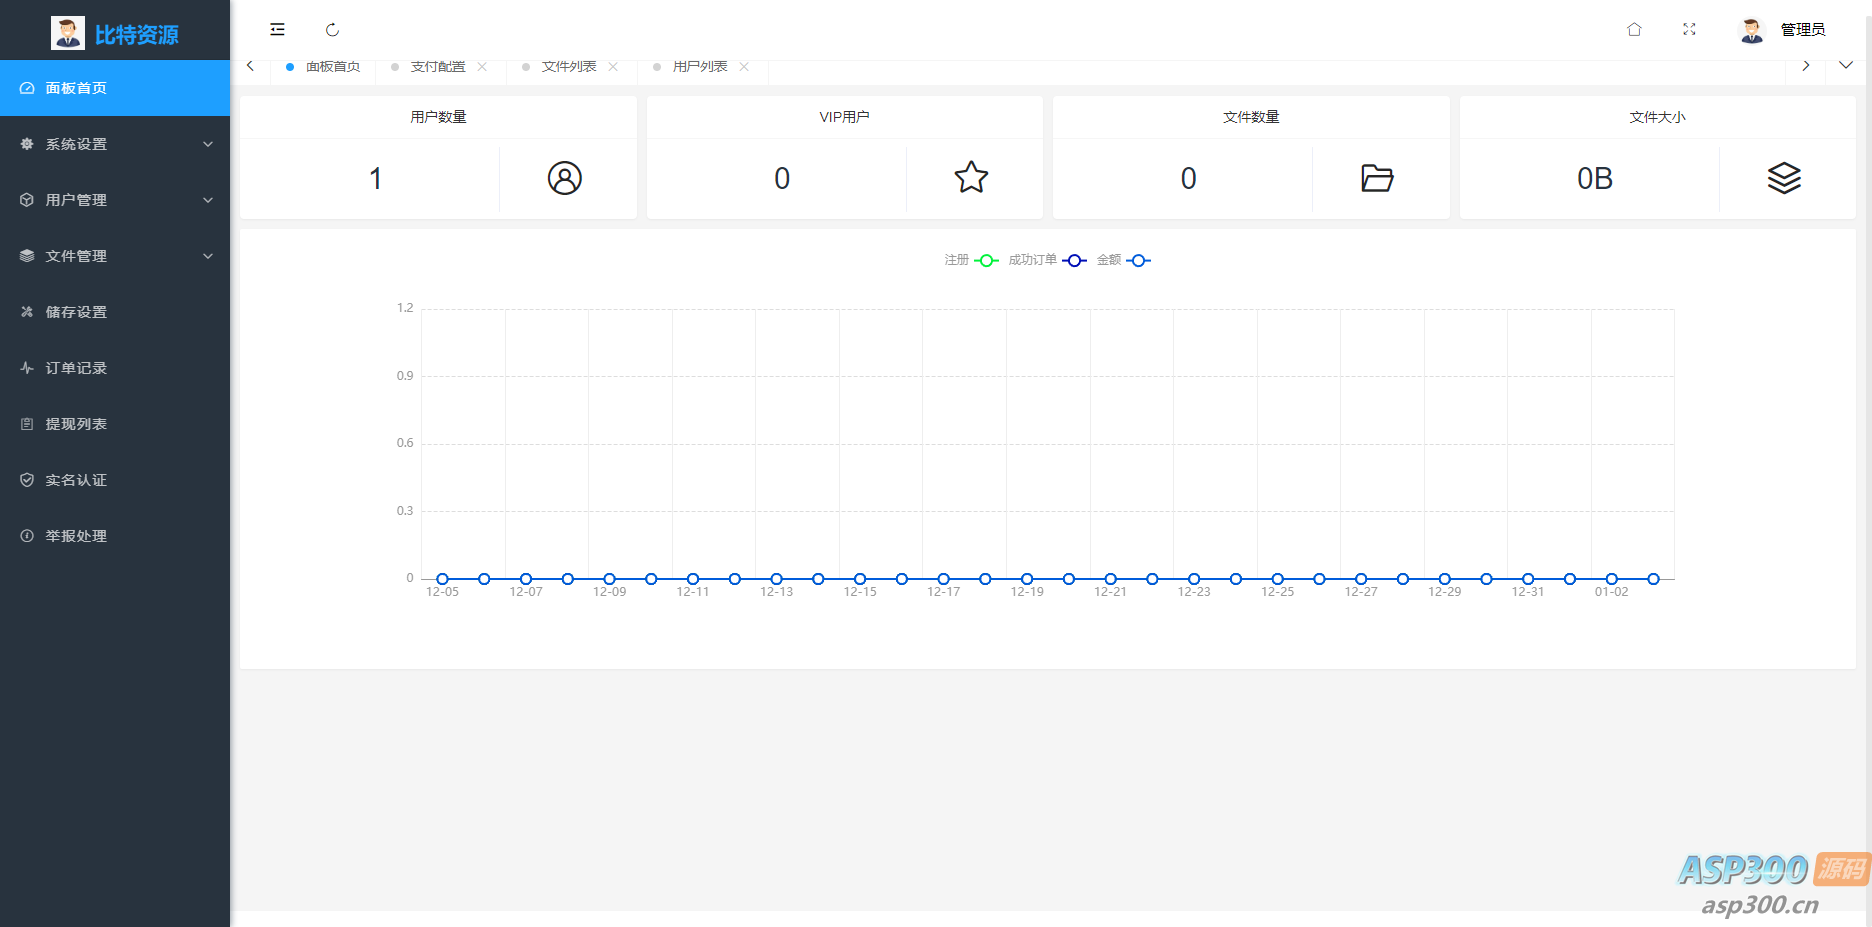Click the open folder icon in 文件数量 card
The height and width of the screenshot is (927, 1872).
(1377, 178)
